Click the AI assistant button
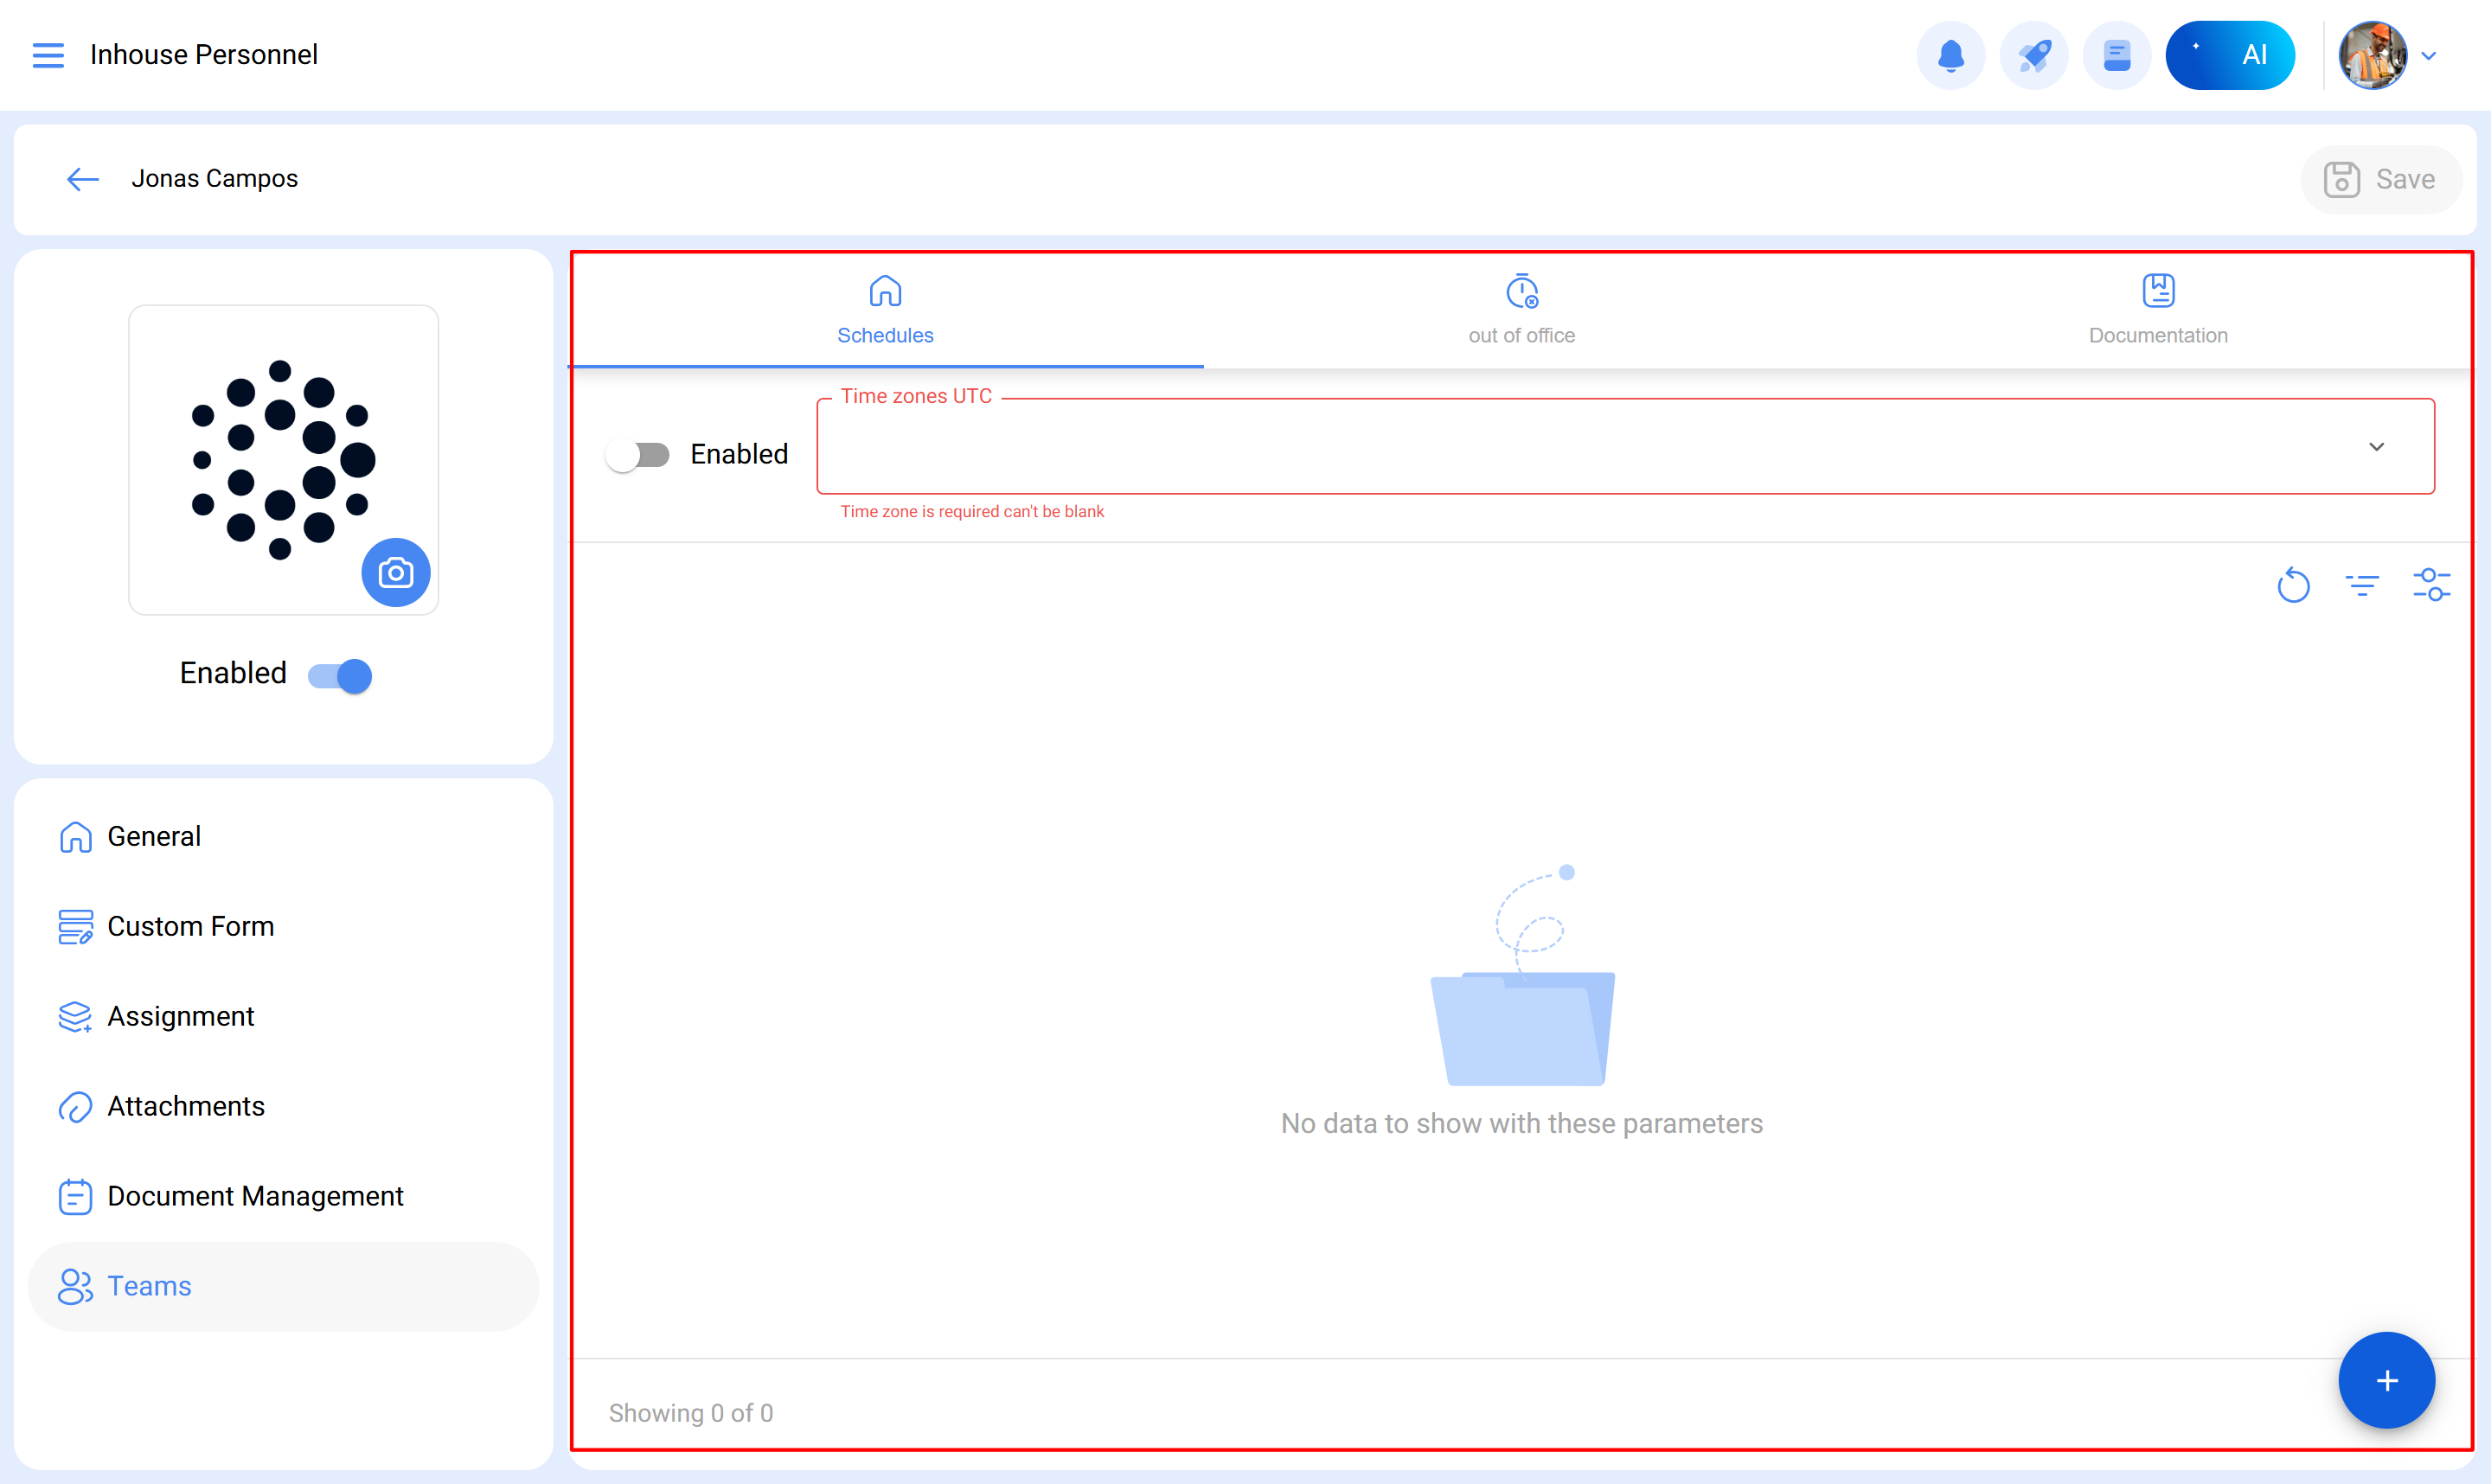 (2229, 55)
